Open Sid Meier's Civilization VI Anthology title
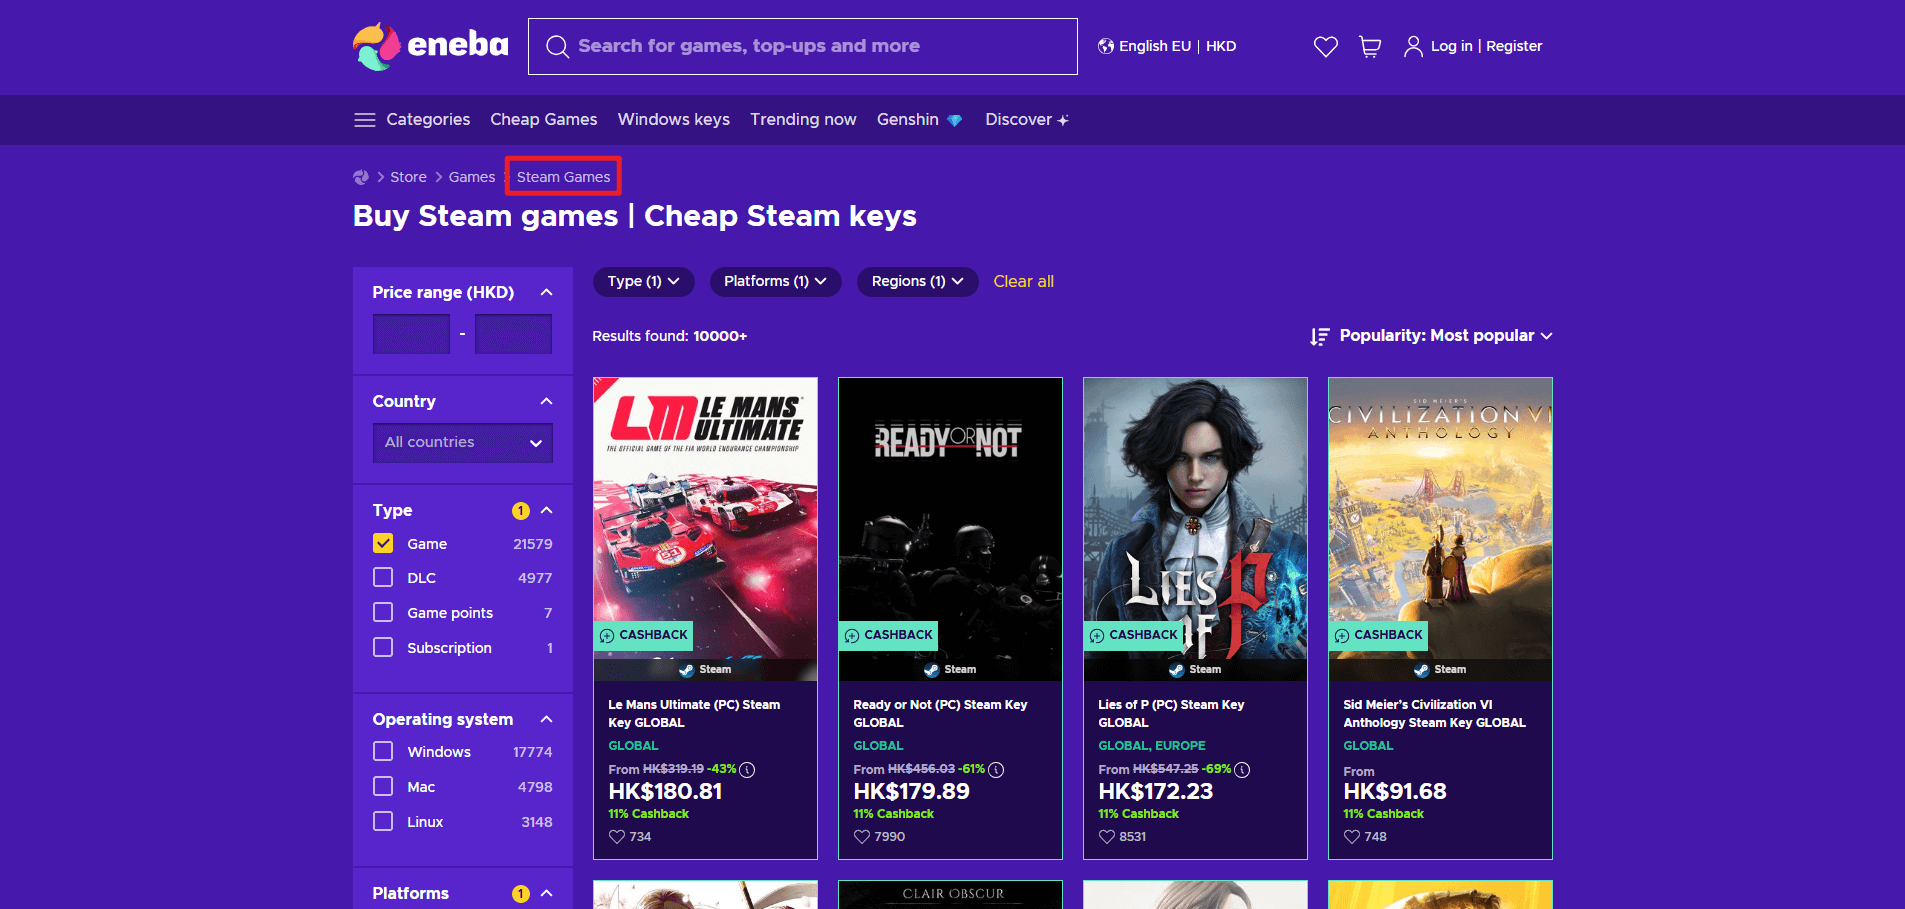The width and height of the screenshot is (1905, 909). (1434, 714)
